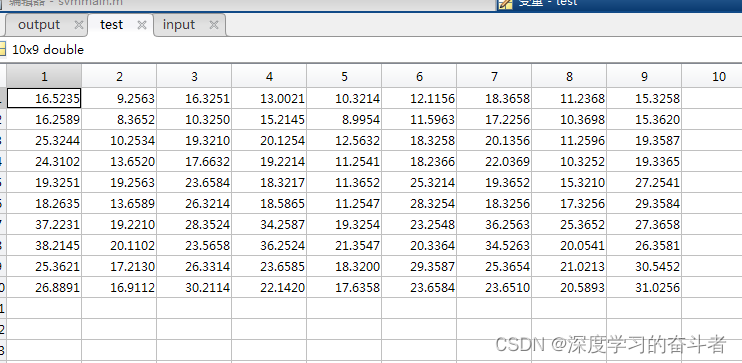Click cell with value 25.3621

point(44,266)
